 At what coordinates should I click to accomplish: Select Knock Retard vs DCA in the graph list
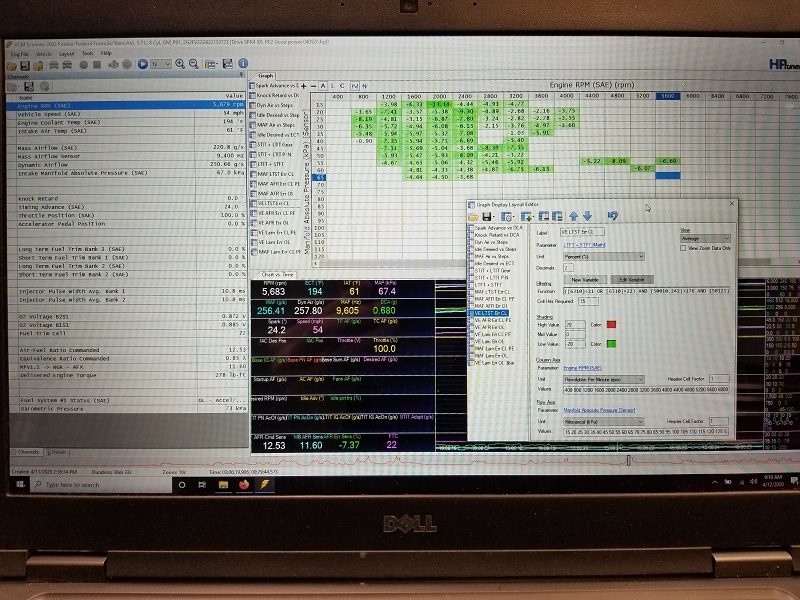[x=274, y=95]
